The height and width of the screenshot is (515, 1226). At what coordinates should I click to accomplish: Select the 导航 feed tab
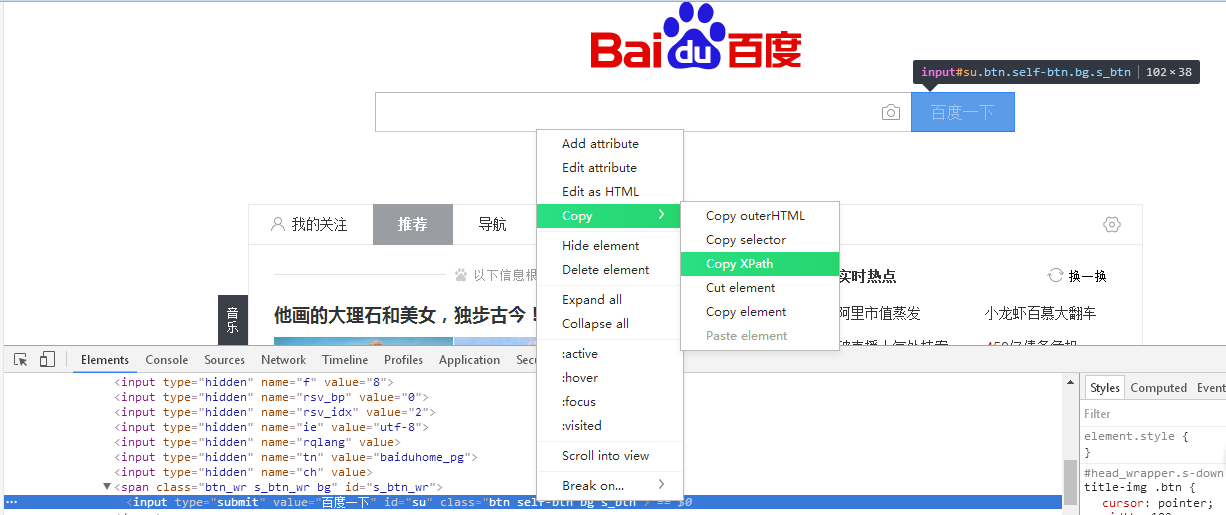[492, 225]
